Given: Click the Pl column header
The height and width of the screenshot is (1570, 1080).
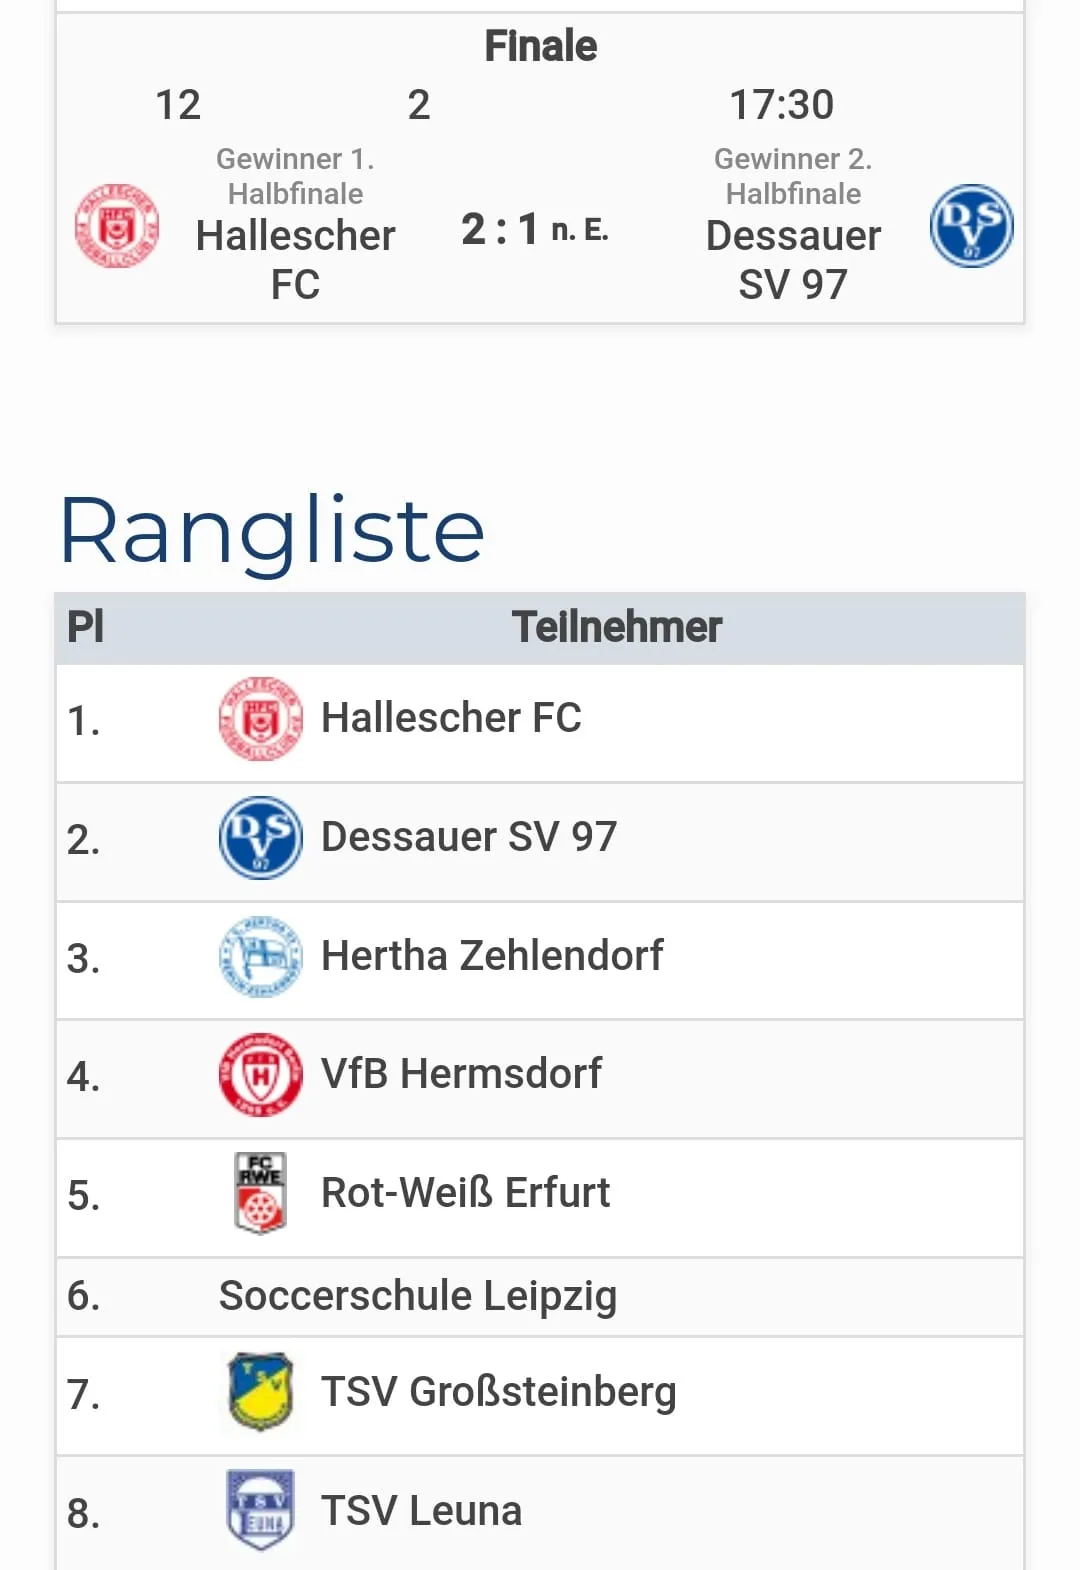Looking at the screenshot, I should pyautogui.click(x=85, y=628).
